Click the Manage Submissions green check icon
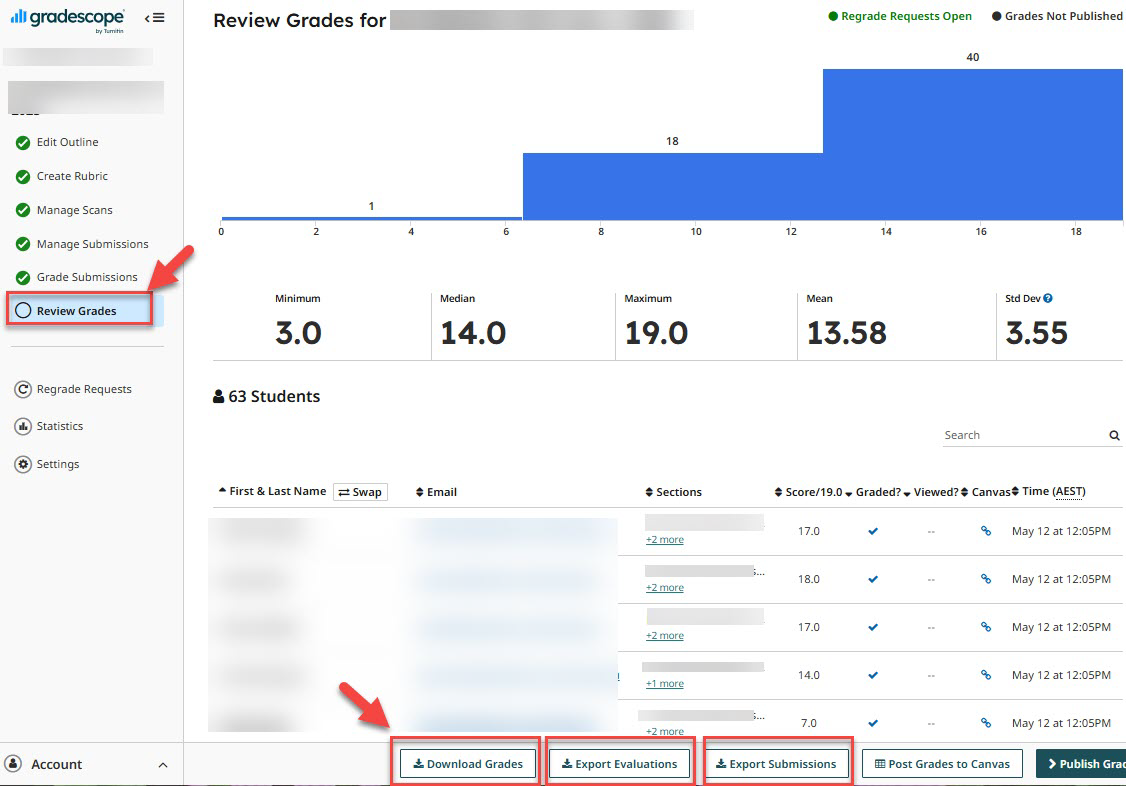Viewport: 1126px width, 786px height. [23, 244]
